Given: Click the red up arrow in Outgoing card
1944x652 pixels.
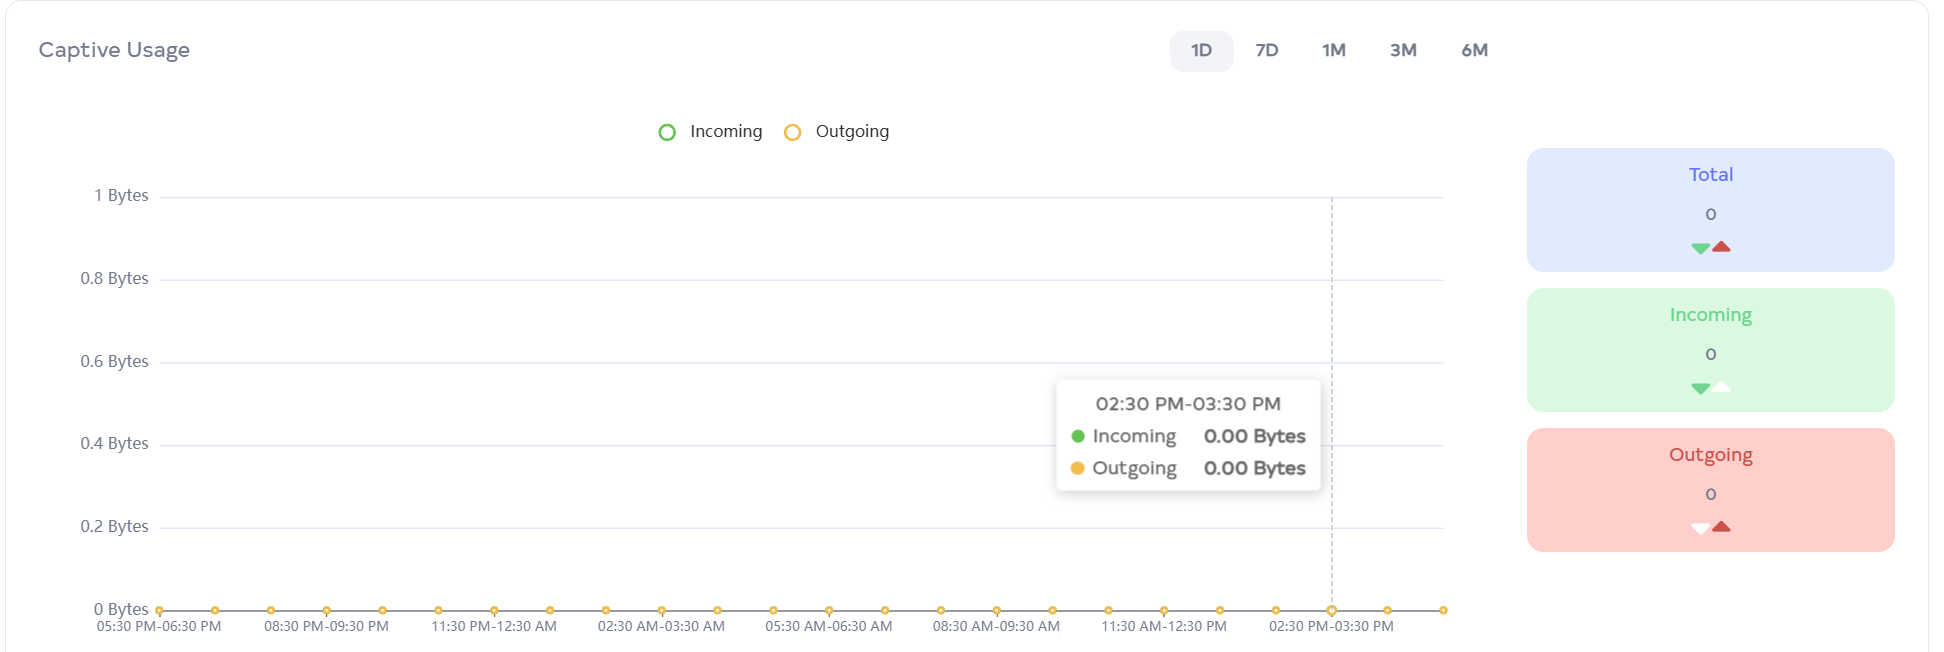Looking at the screenshot, I should coord(1721,526).
